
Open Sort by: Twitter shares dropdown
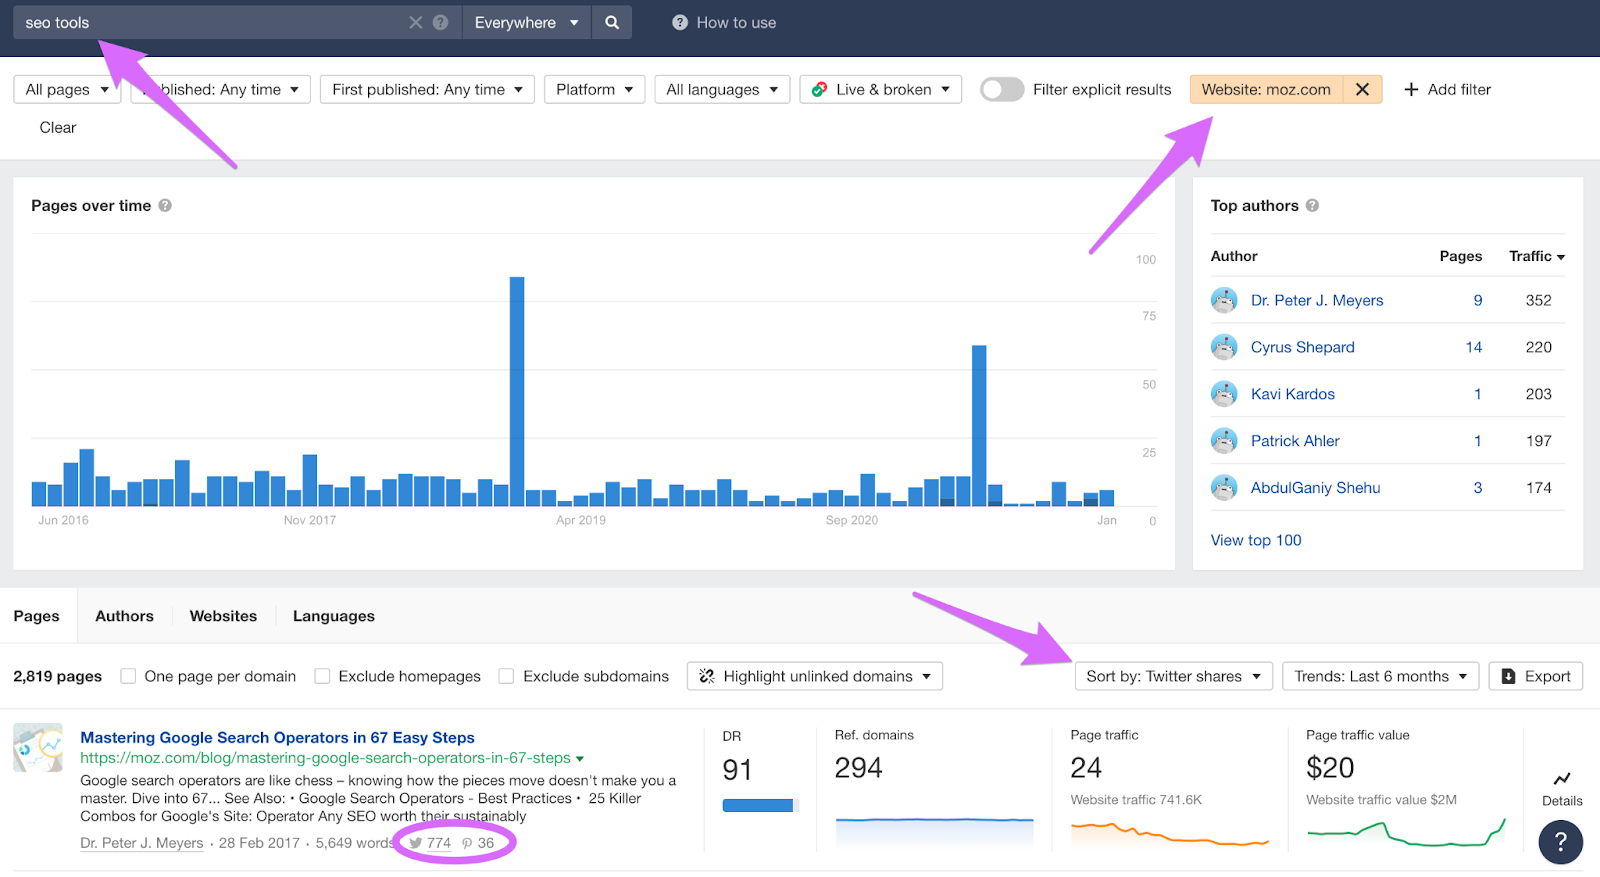click(1174, 676)
